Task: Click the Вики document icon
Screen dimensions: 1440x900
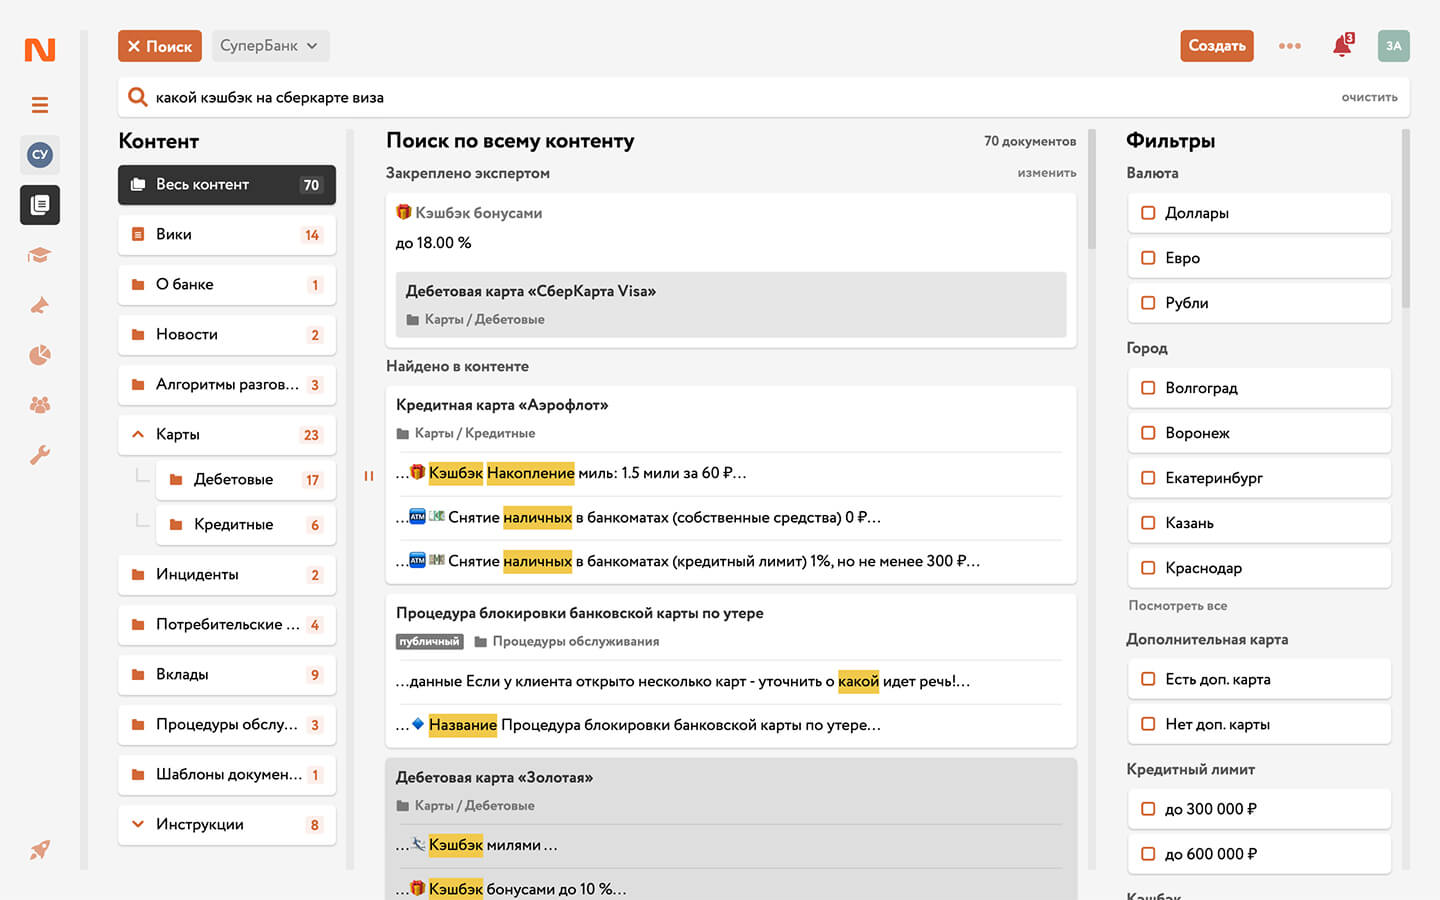Action: click(138, 235)
